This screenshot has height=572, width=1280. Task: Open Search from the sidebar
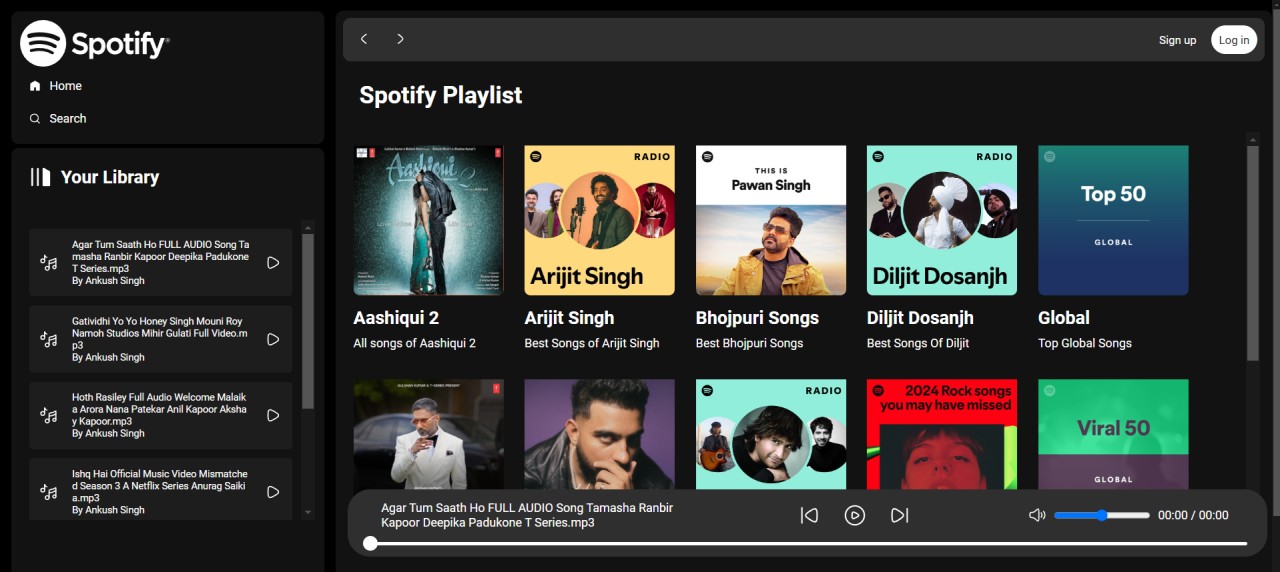point(57,118)
